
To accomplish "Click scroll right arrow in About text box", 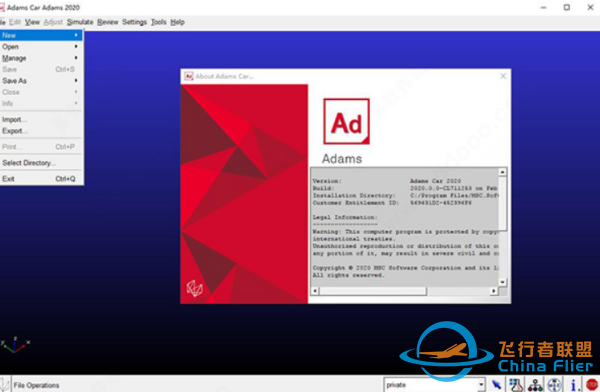I will [494, 291].
